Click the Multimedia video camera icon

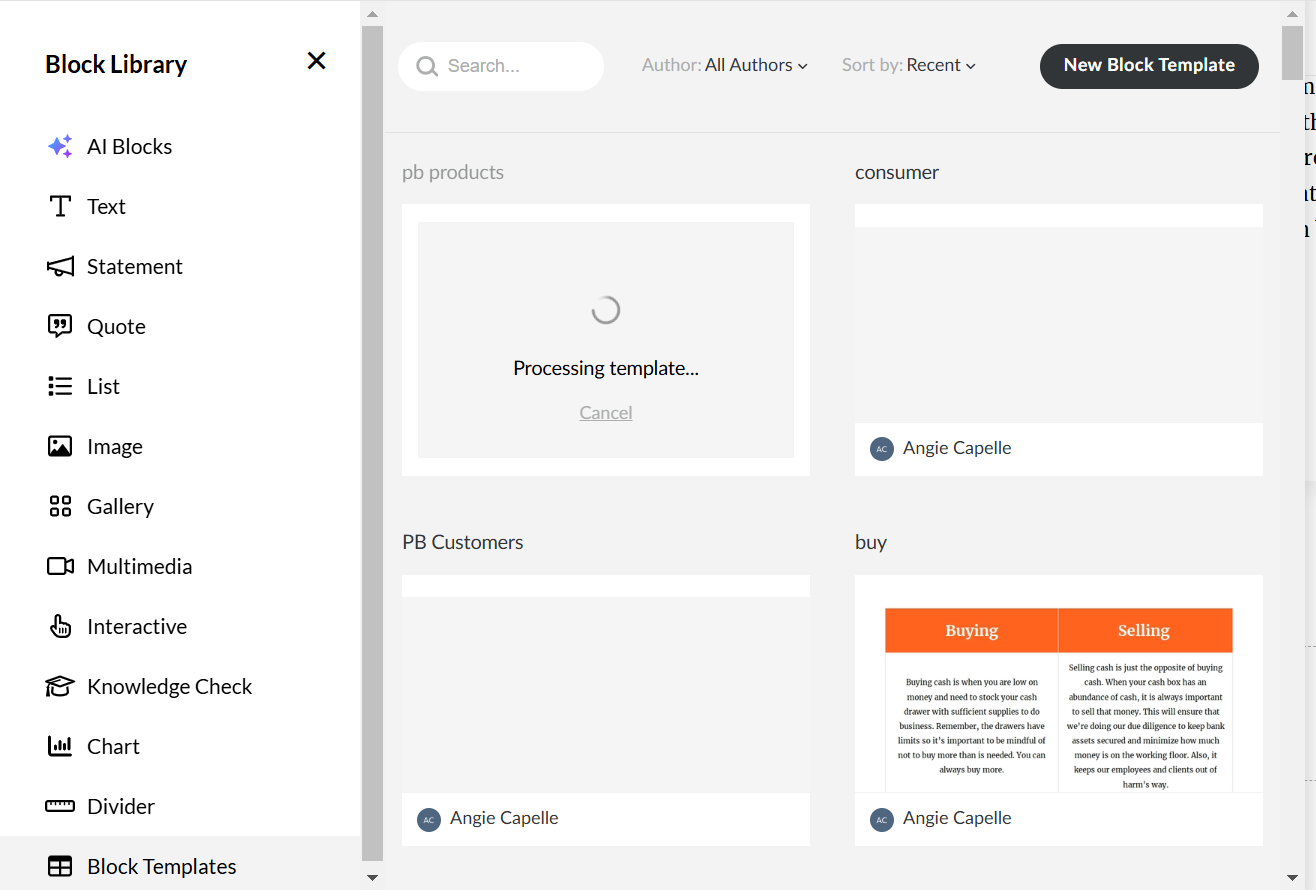[x=60, y=566]
